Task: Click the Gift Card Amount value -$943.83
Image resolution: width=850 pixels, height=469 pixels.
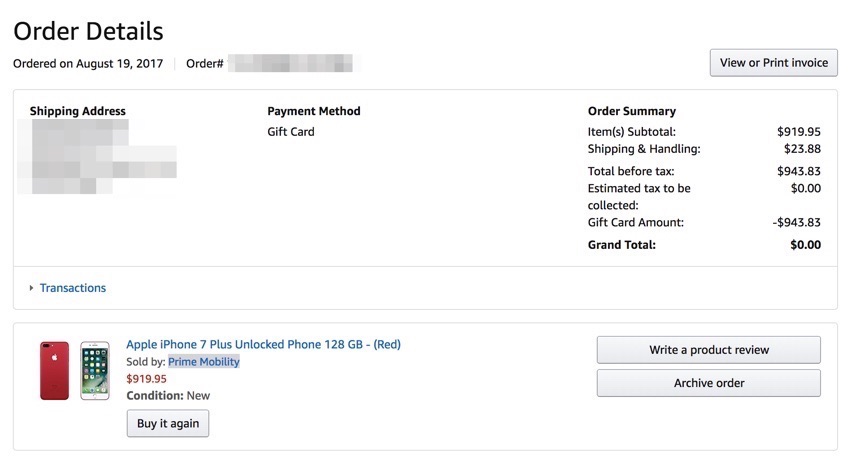Action: tap(797, 222)
